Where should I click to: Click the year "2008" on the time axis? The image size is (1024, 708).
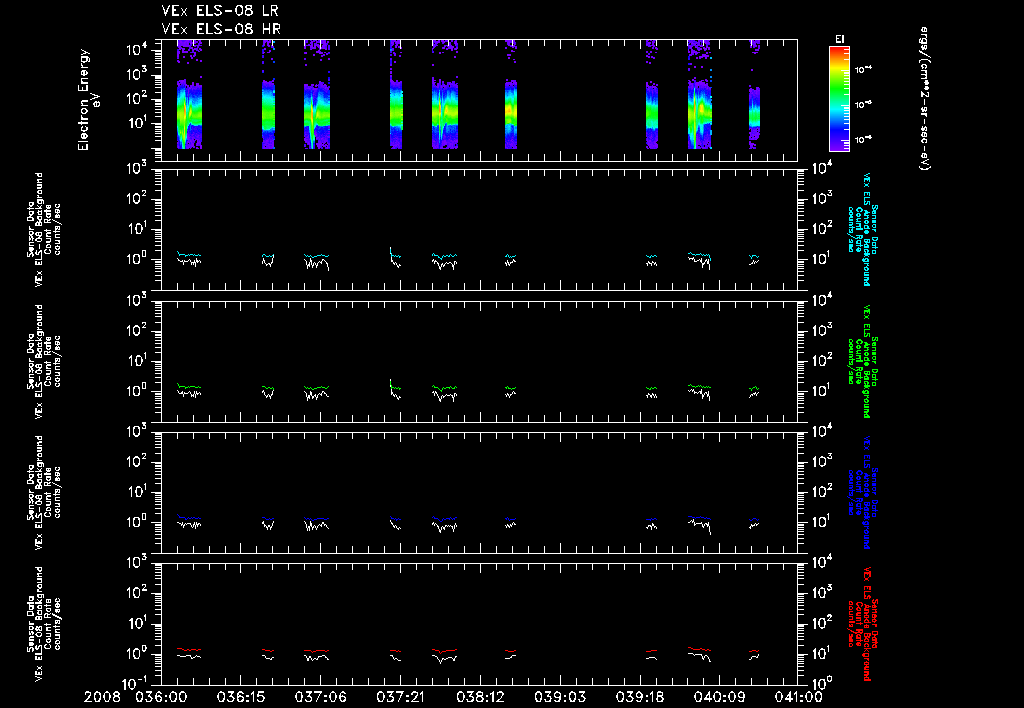click(x=103, y=697)
